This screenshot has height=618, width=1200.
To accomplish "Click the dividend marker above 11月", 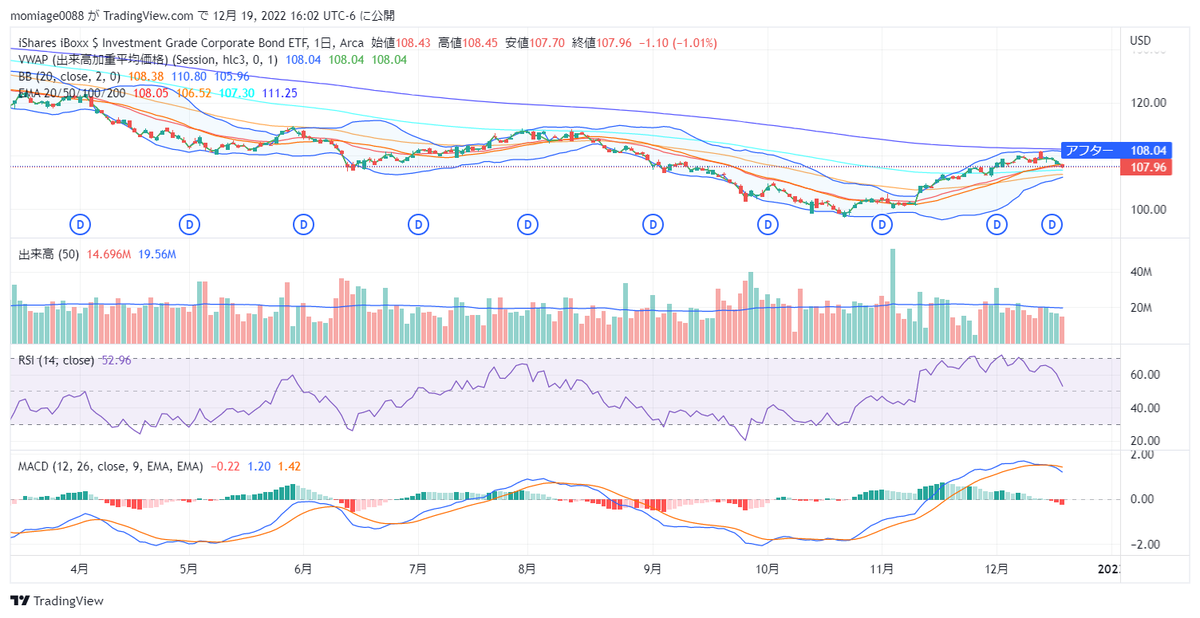I will pos(882,224).
